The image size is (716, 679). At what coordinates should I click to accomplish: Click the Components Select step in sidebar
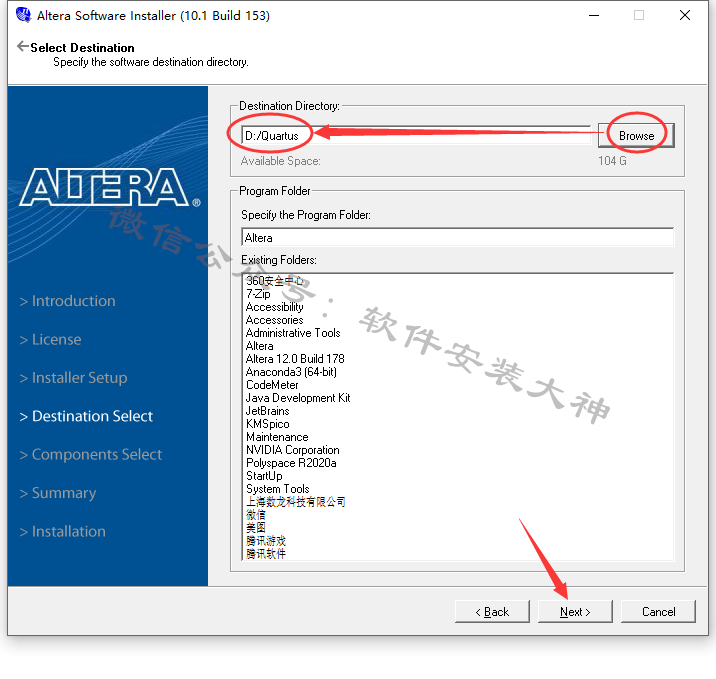[91, 455]
